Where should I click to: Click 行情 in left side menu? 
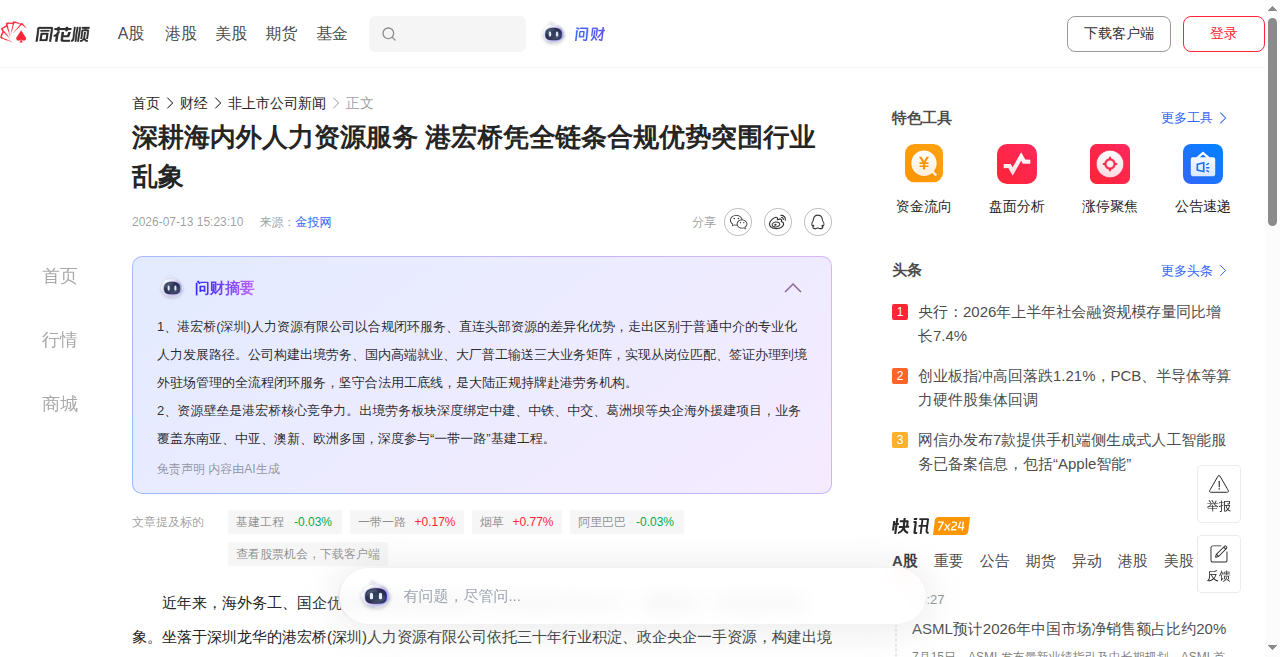60,340
